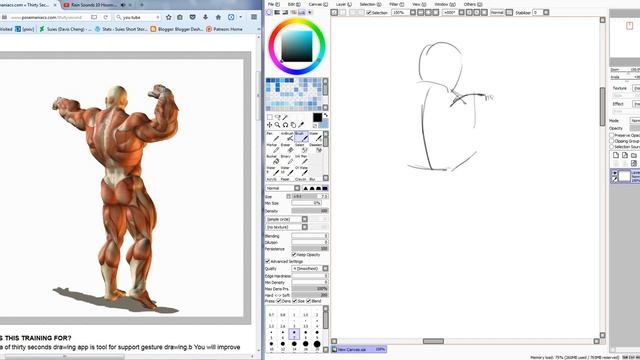Viewport: 640px width, 360px height.
Task: Open the Layer menu
Action: point(343,4)
